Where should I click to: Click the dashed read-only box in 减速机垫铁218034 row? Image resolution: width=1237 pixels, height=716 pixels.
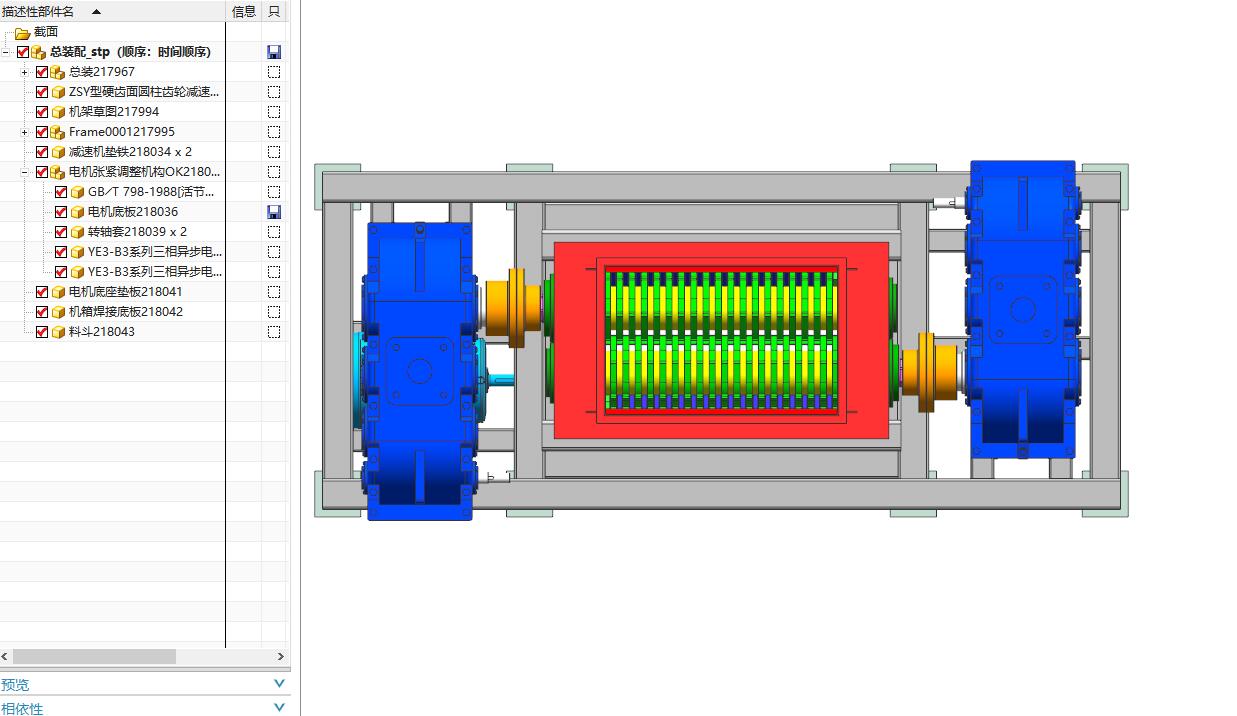pos(274,152)
